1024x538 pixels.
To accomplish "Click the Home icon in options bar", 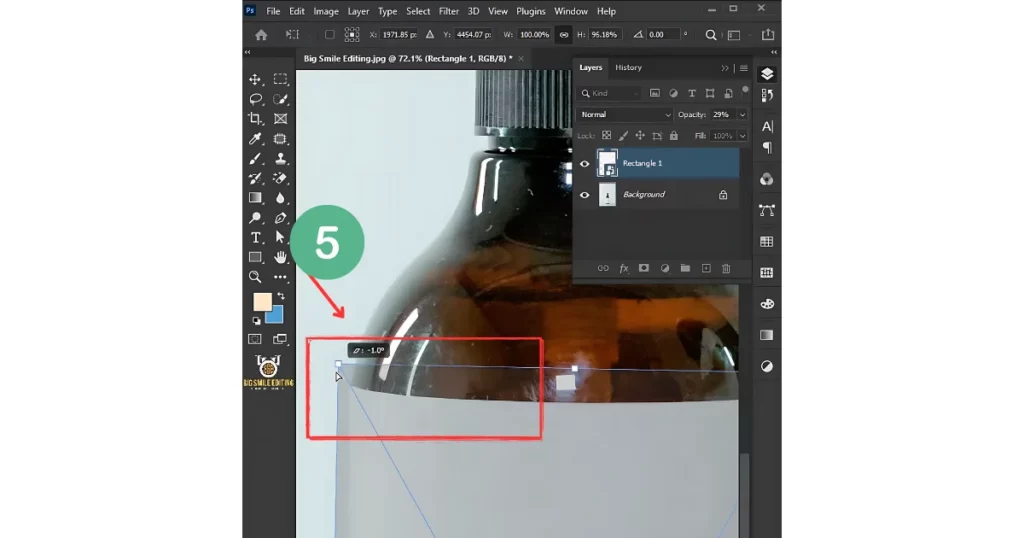I will pos(261,35).
